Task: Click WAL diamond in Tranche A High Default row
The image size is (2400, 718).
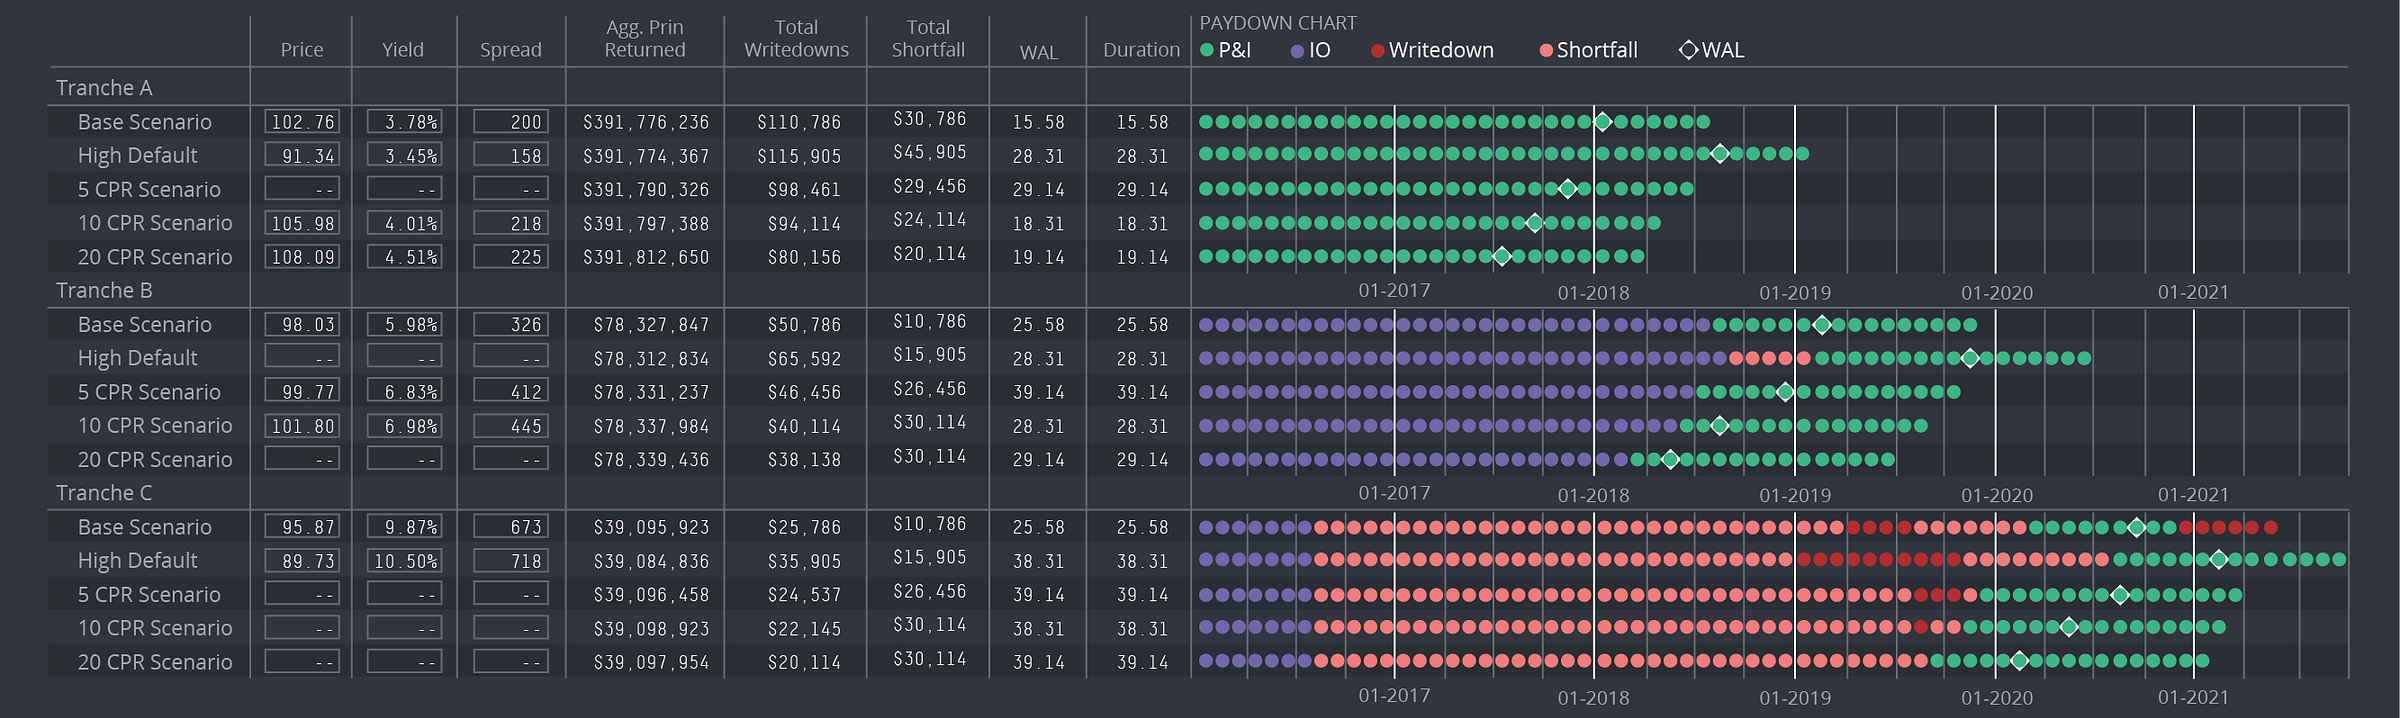Action: tap(1719, 154)
